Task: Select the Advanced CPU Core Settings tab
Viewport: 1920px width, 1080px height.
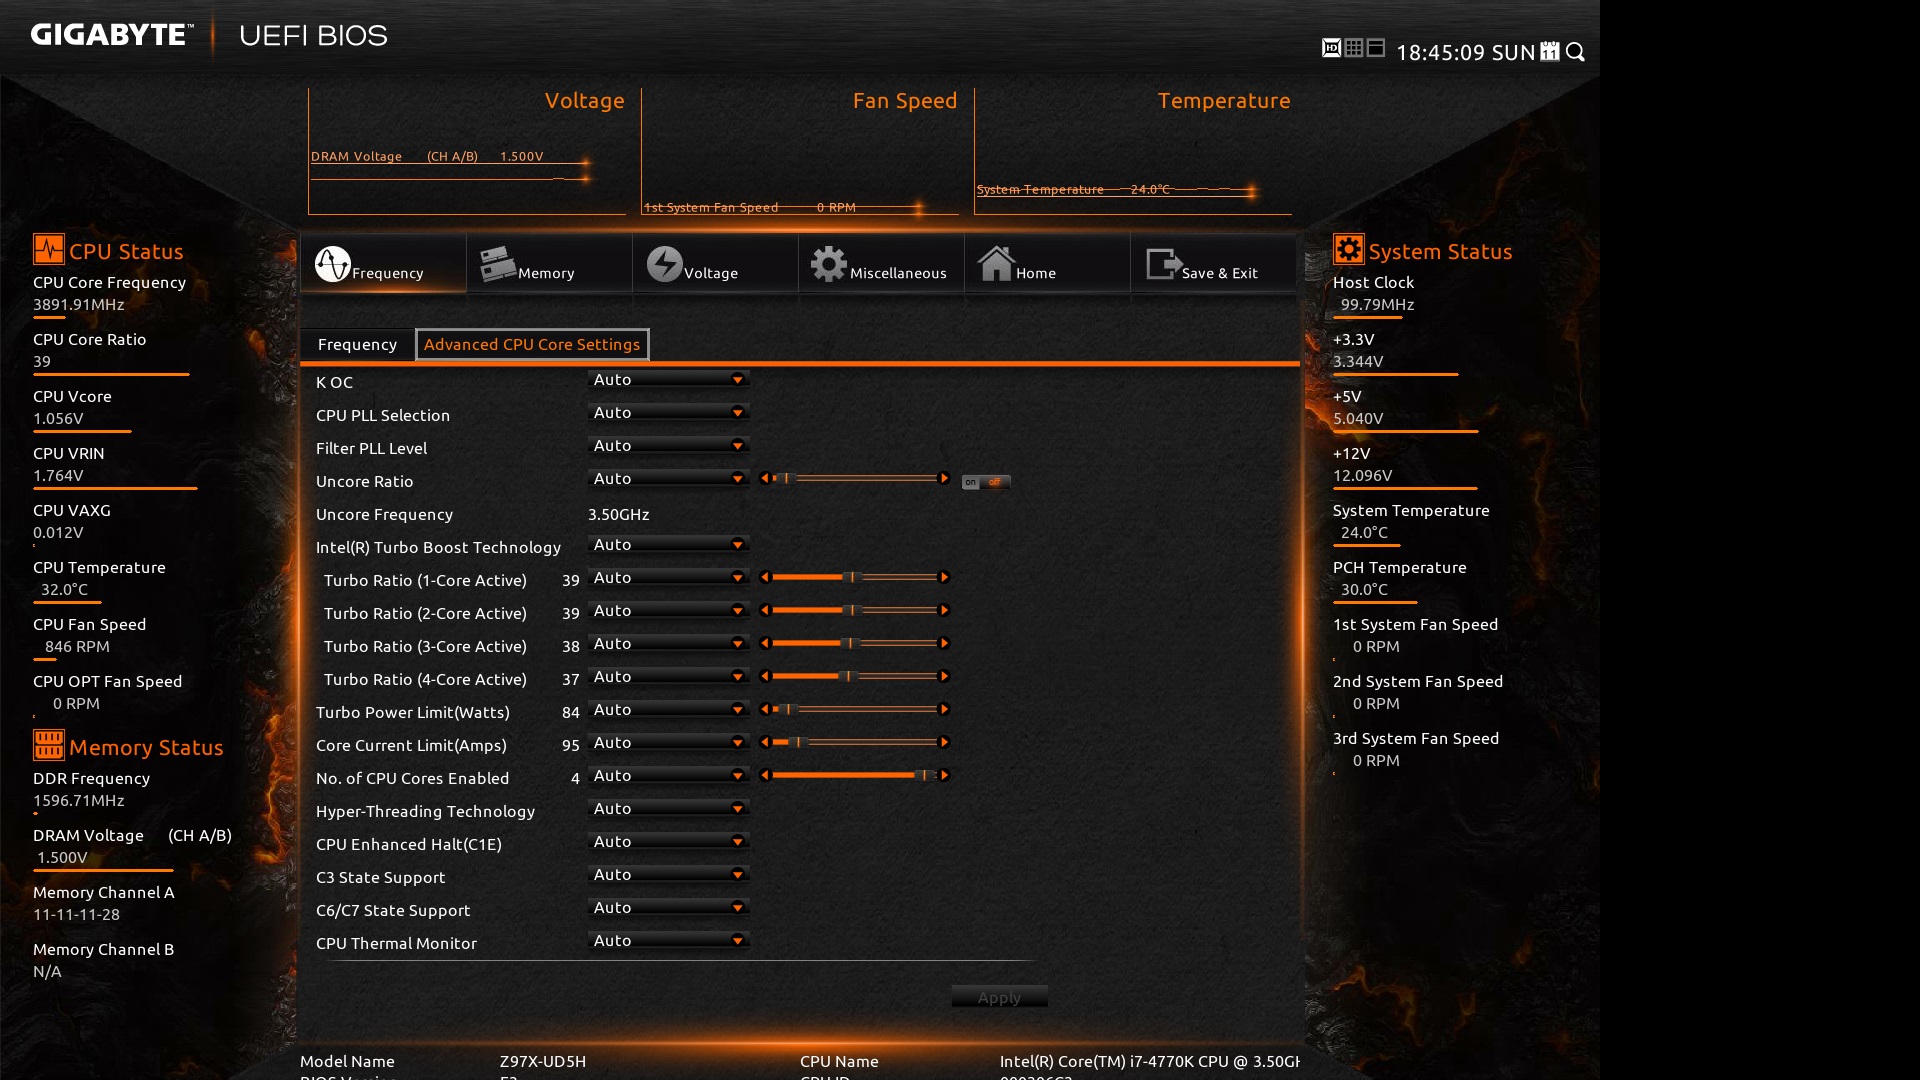Action: point(532,344)
